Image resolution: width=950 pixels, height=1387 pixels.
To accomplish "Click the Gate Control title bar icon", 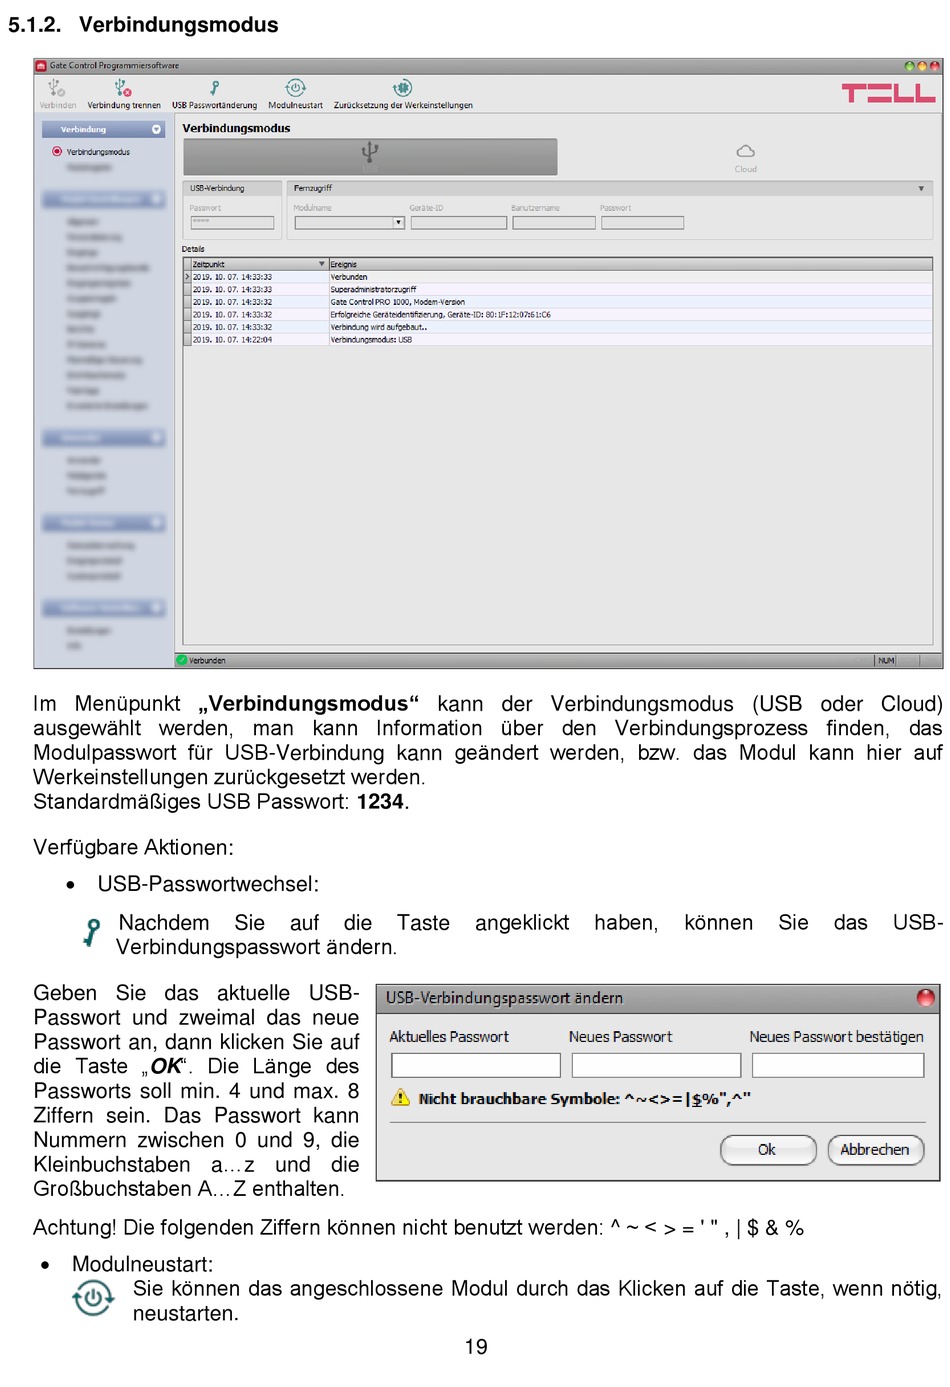I will [x=42, y=66].
